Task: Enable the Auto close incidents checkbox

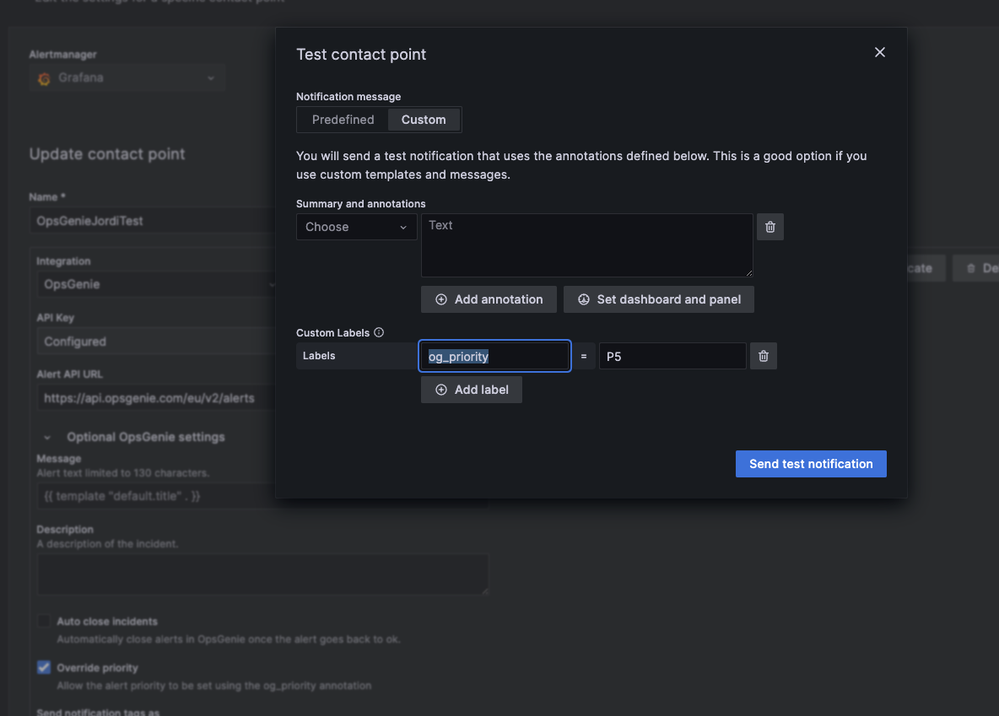Action: click(43, 621)
